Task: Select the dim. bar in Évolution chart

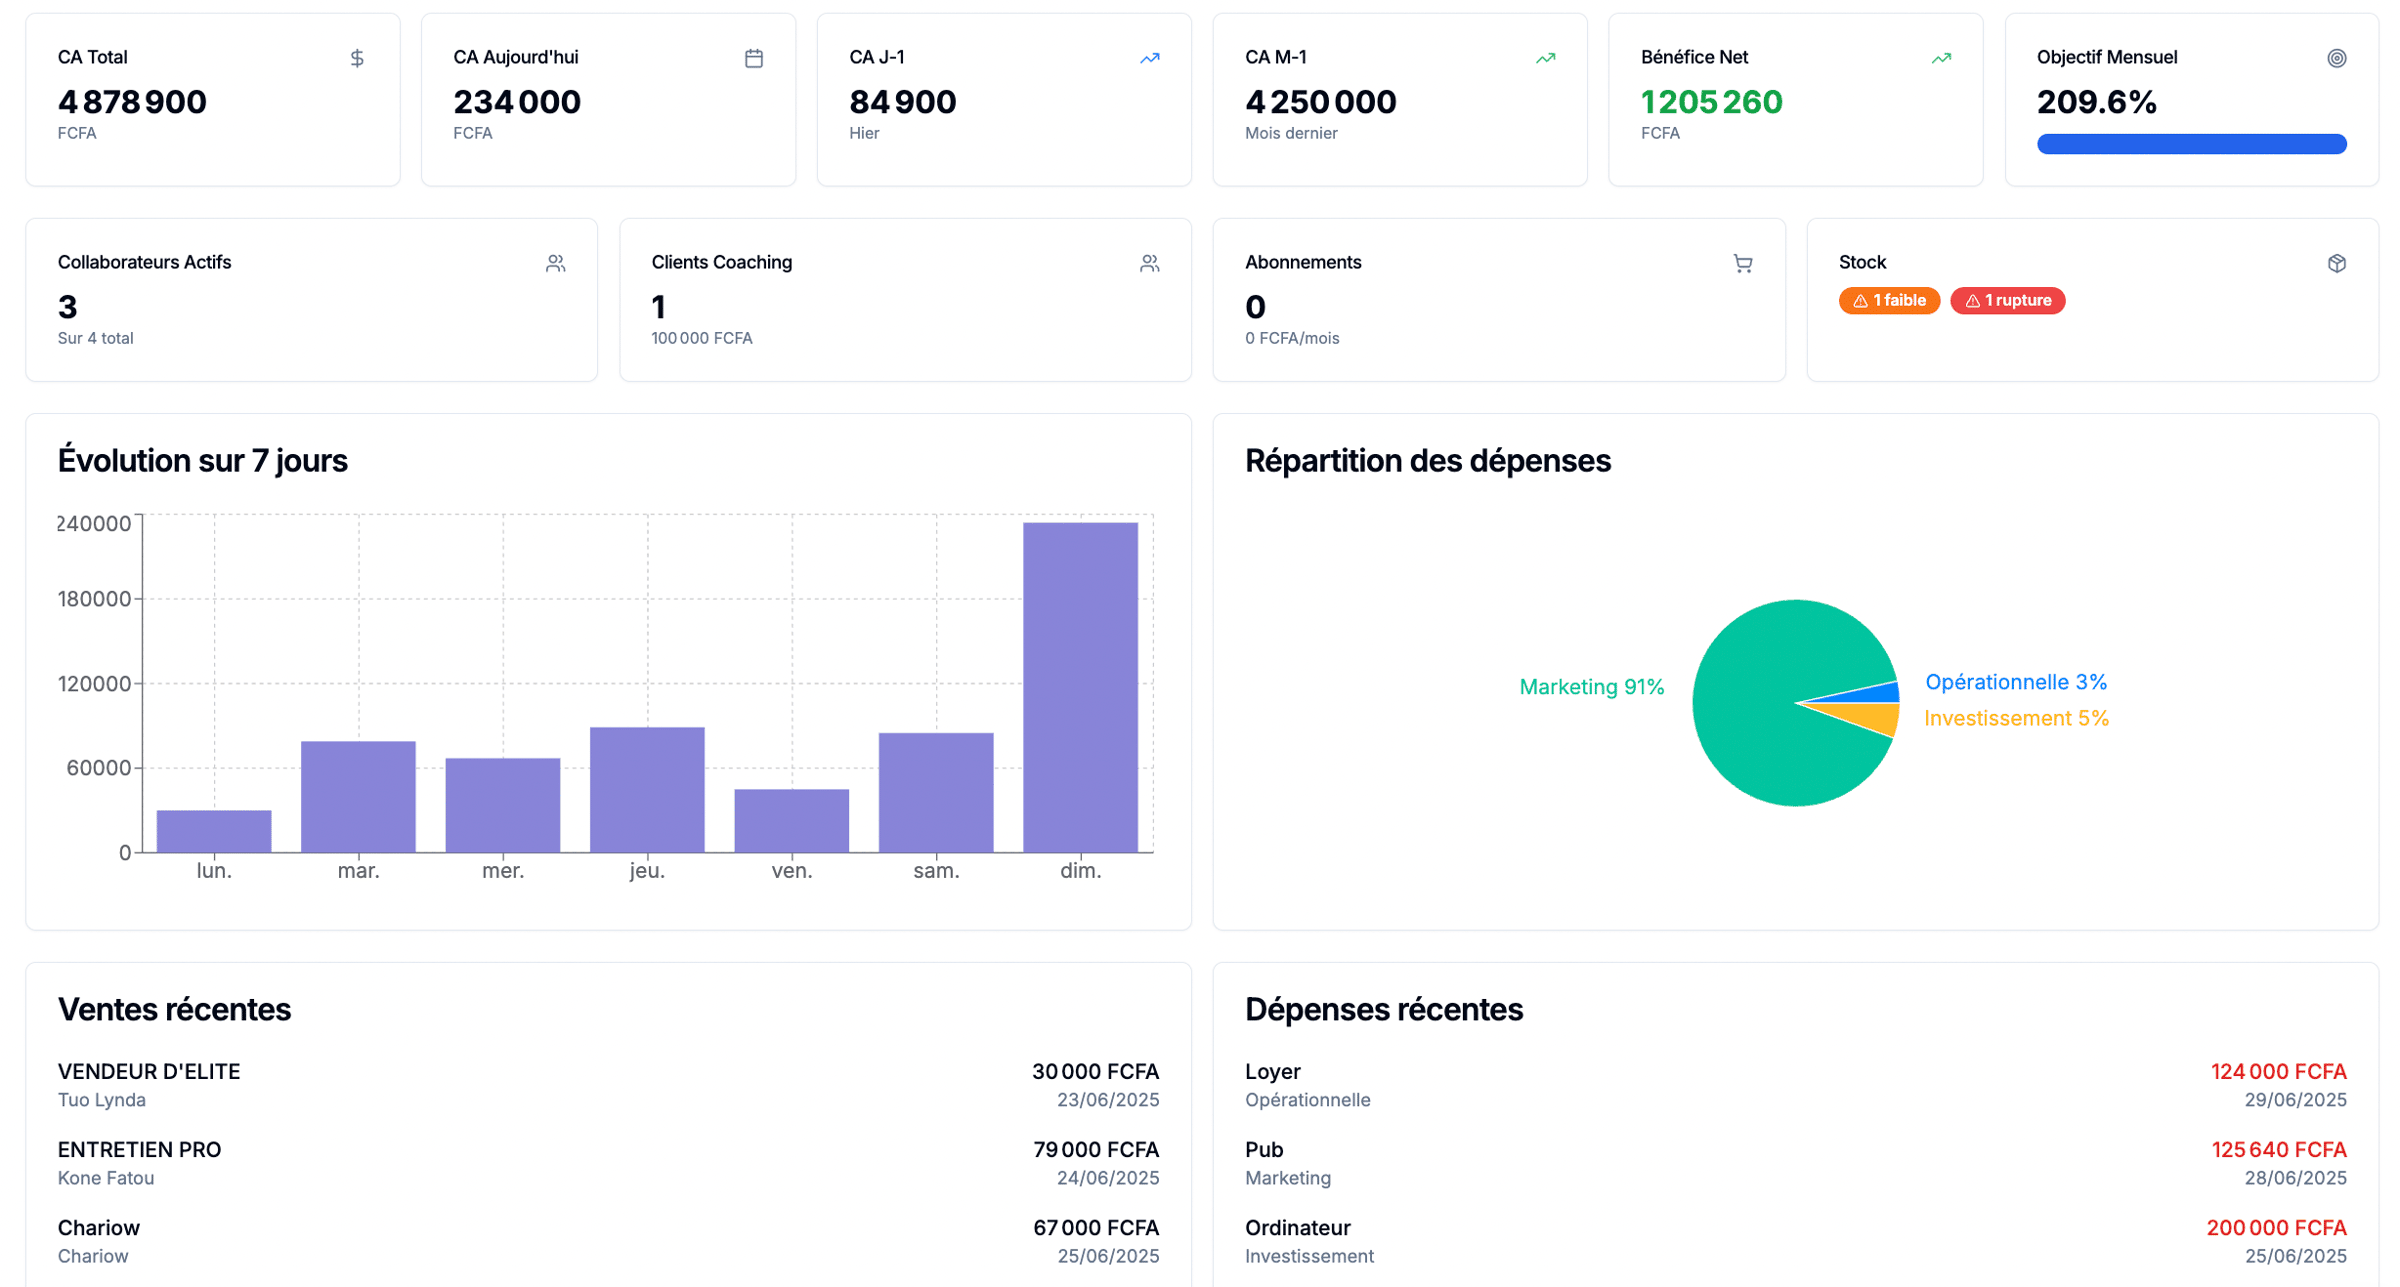Action: 1080,685
